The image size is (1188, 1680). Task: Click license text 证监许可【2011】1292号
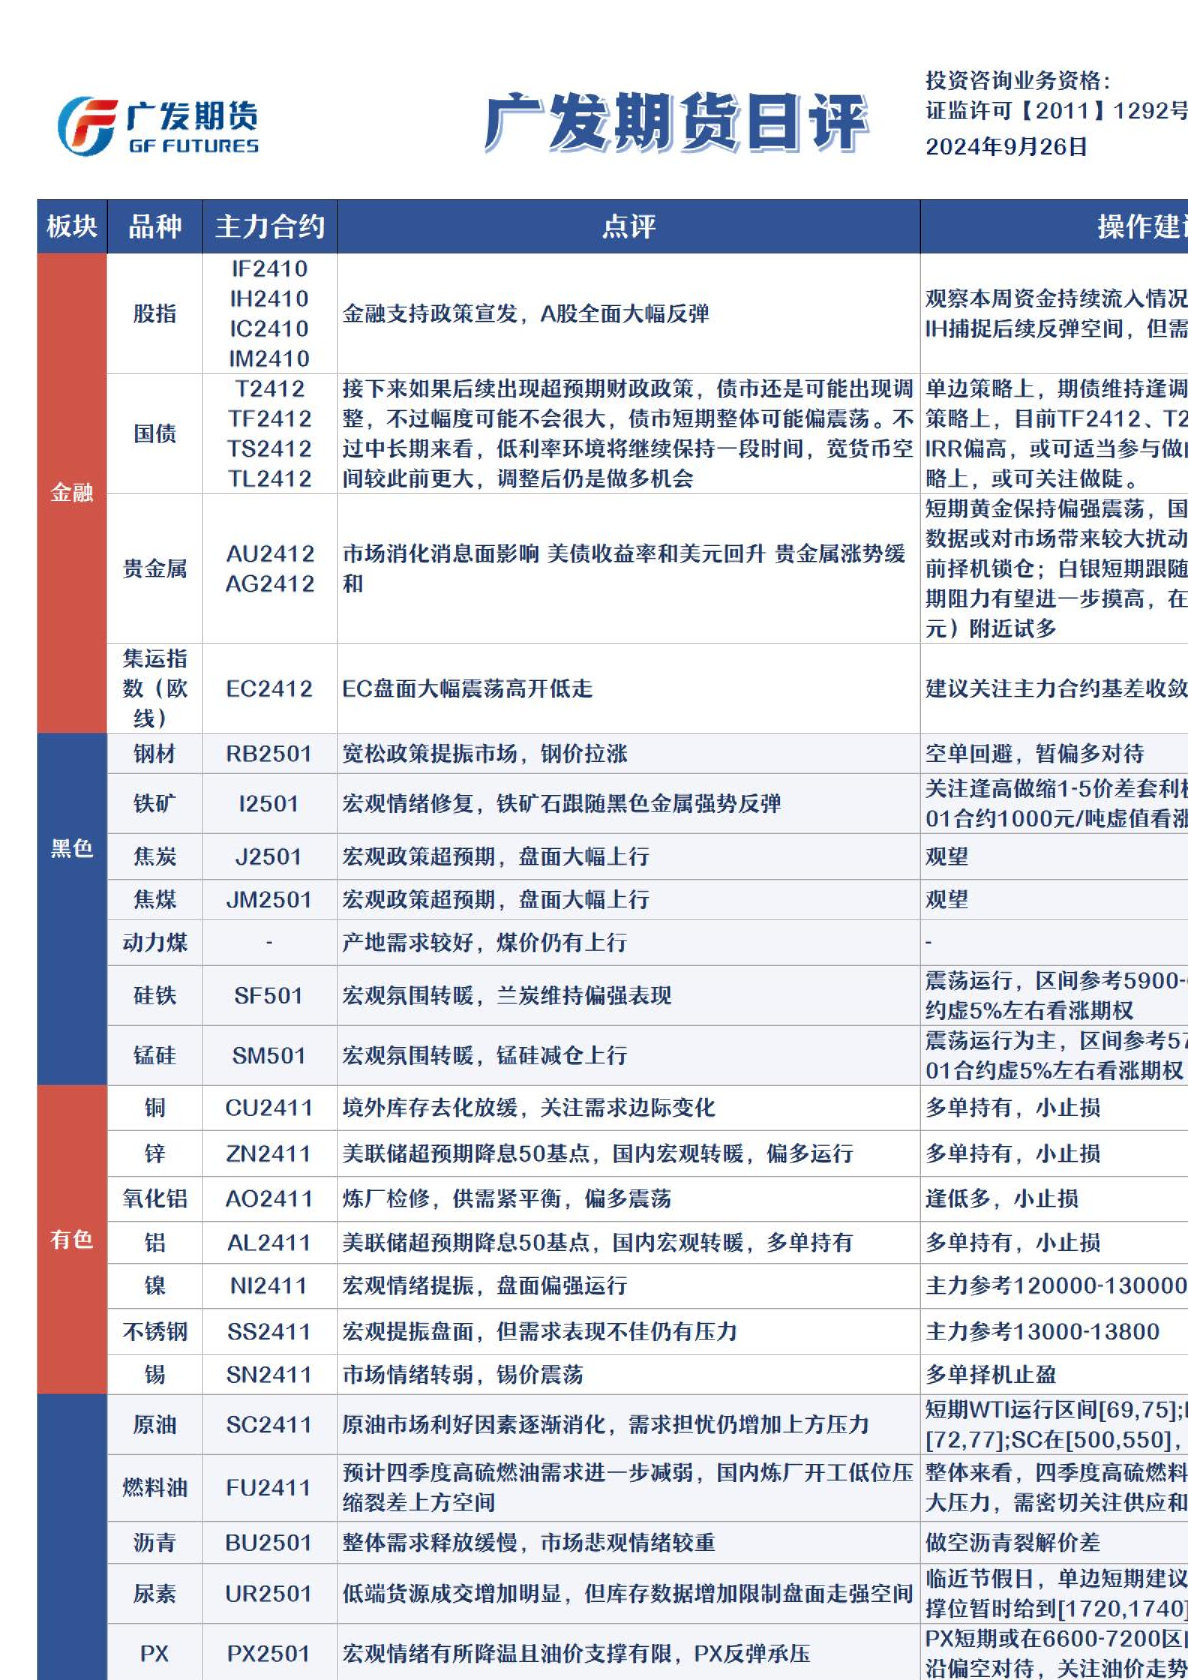tap(1056, 111)
